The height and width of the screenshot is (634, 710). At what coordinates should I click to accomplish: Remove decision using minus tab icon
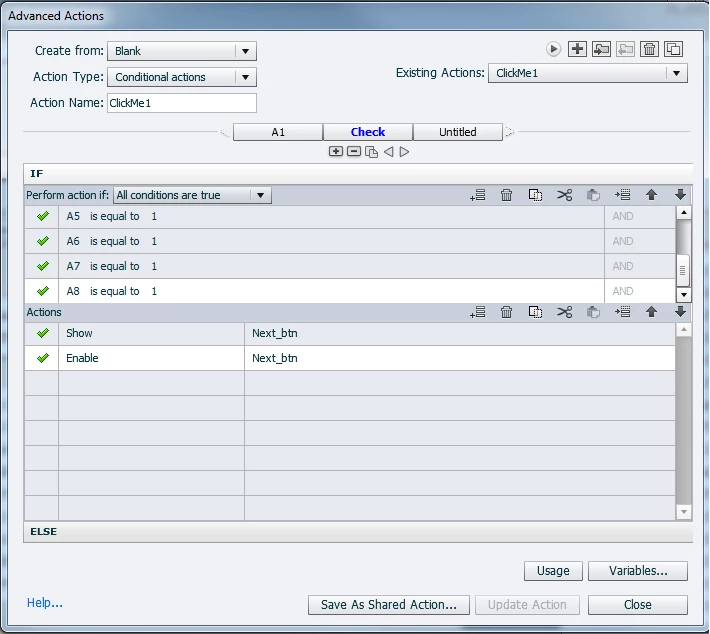[x=354, y=151]
